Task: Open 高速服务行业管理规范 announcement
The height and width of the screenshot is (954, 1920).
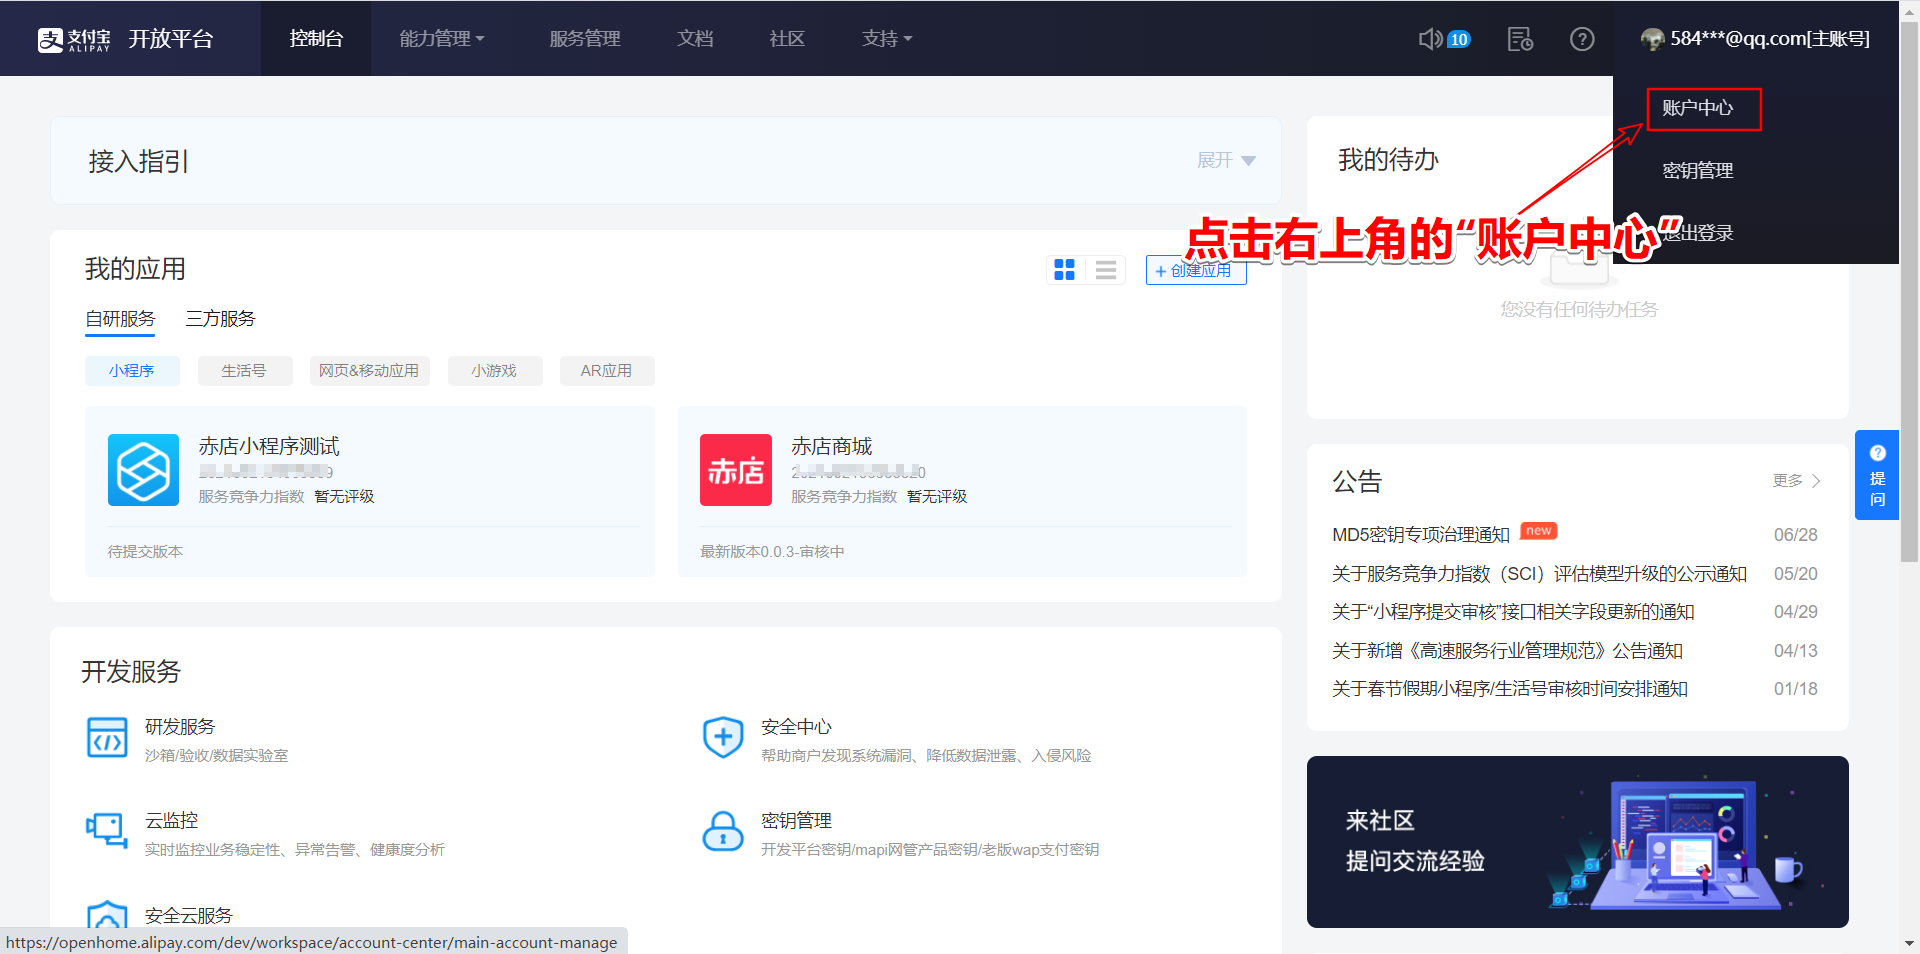Action: [1507, 651]
